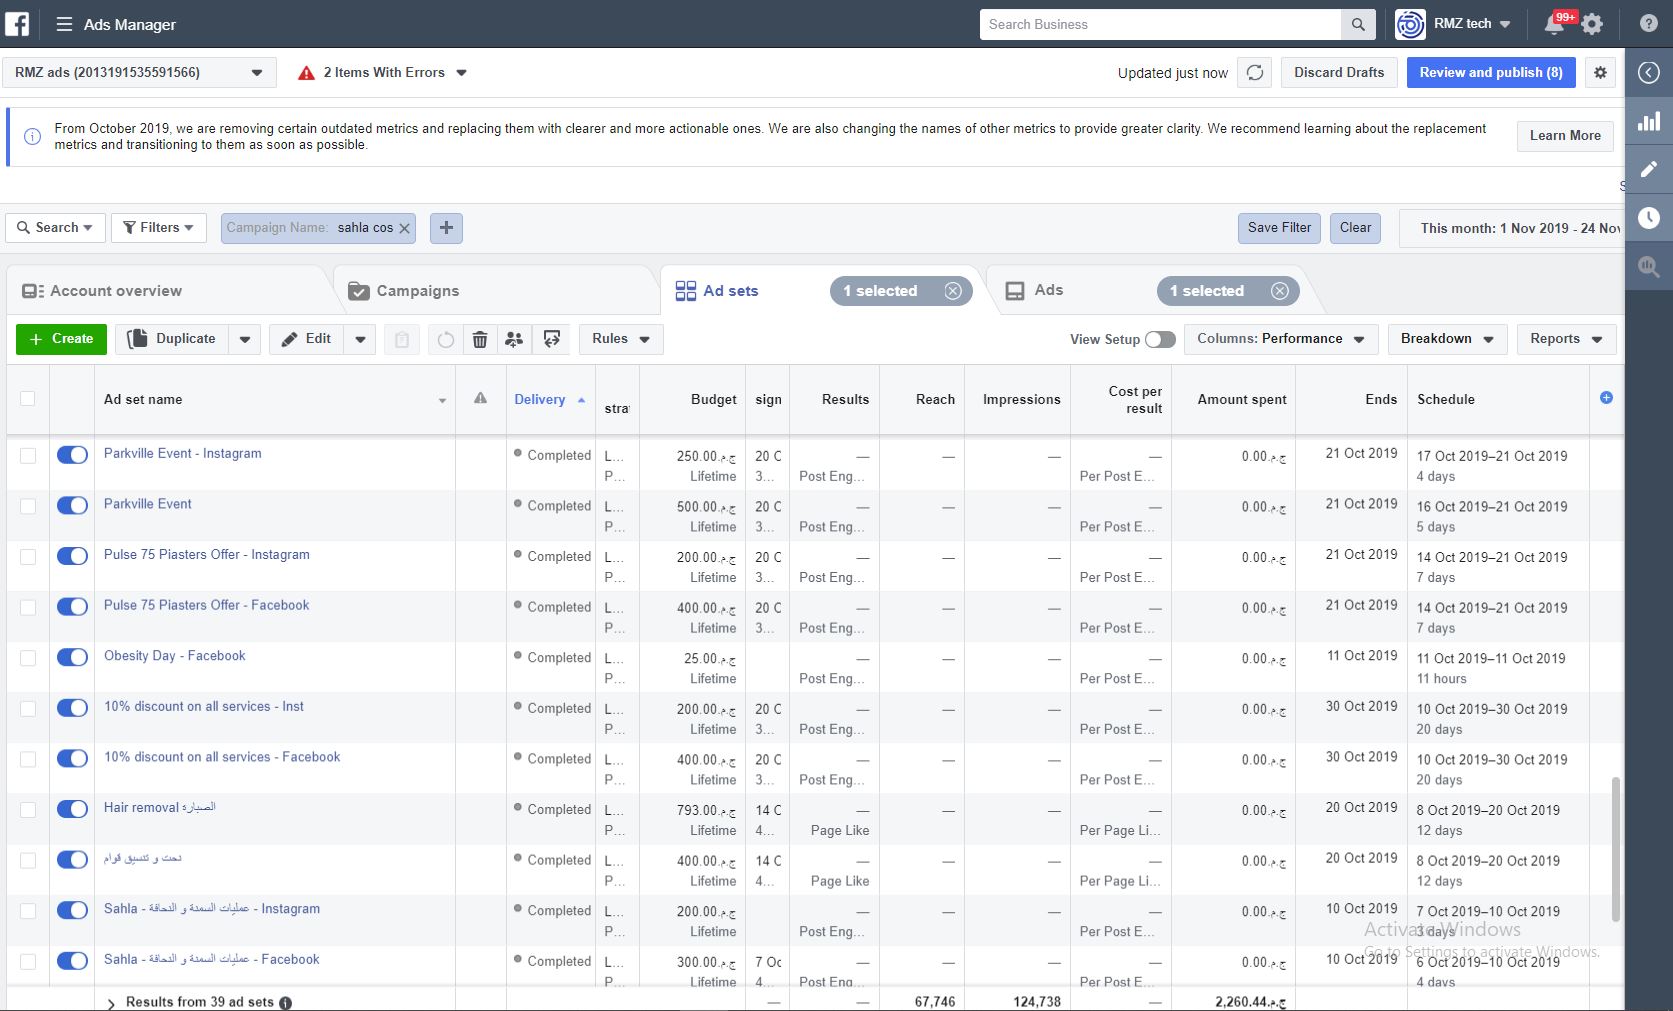
Task: Open the Edit options arrow
Action: [360, 339]
